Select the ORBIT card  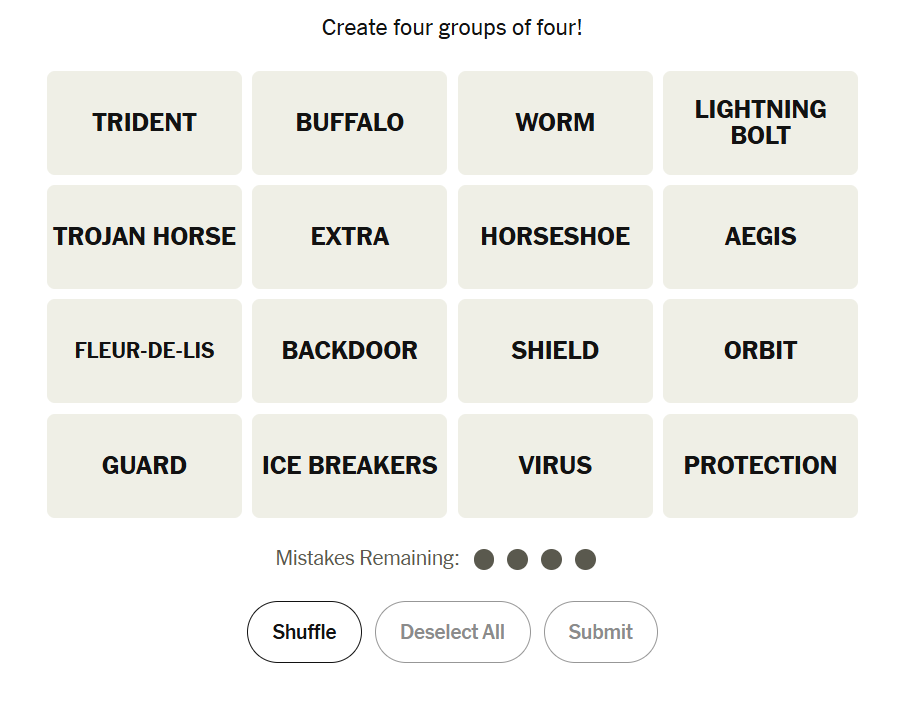(x=760, y=351)
